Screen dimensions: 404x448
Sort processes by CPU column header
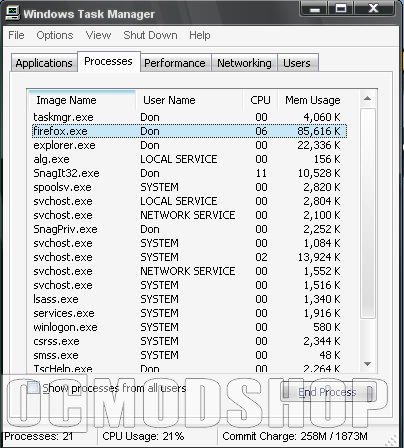260,100
